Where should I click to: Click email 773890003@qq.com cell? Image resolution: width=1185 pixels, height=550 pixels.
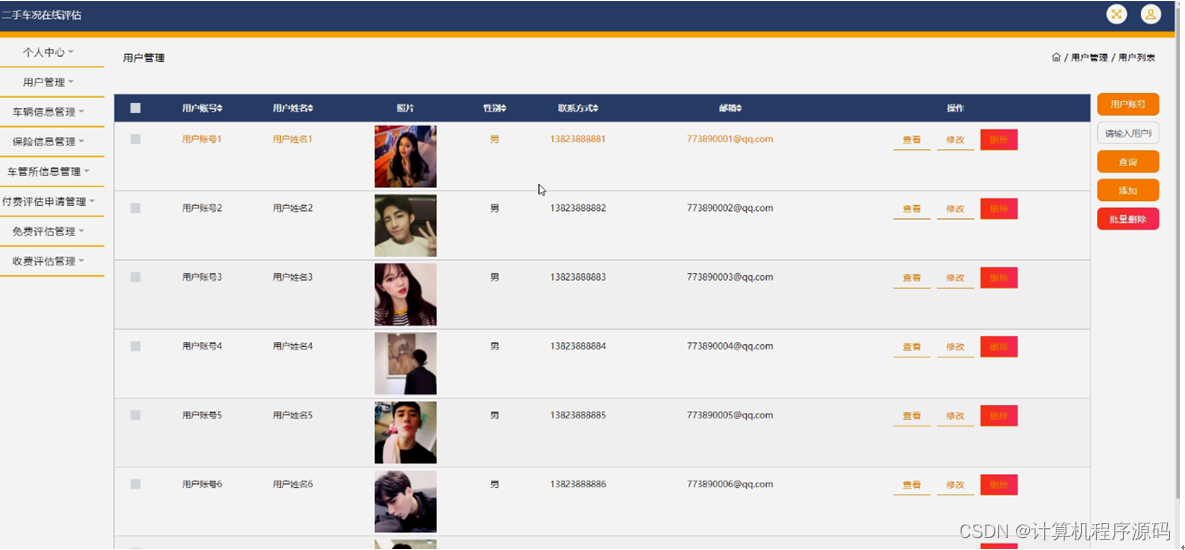point(729,277)
